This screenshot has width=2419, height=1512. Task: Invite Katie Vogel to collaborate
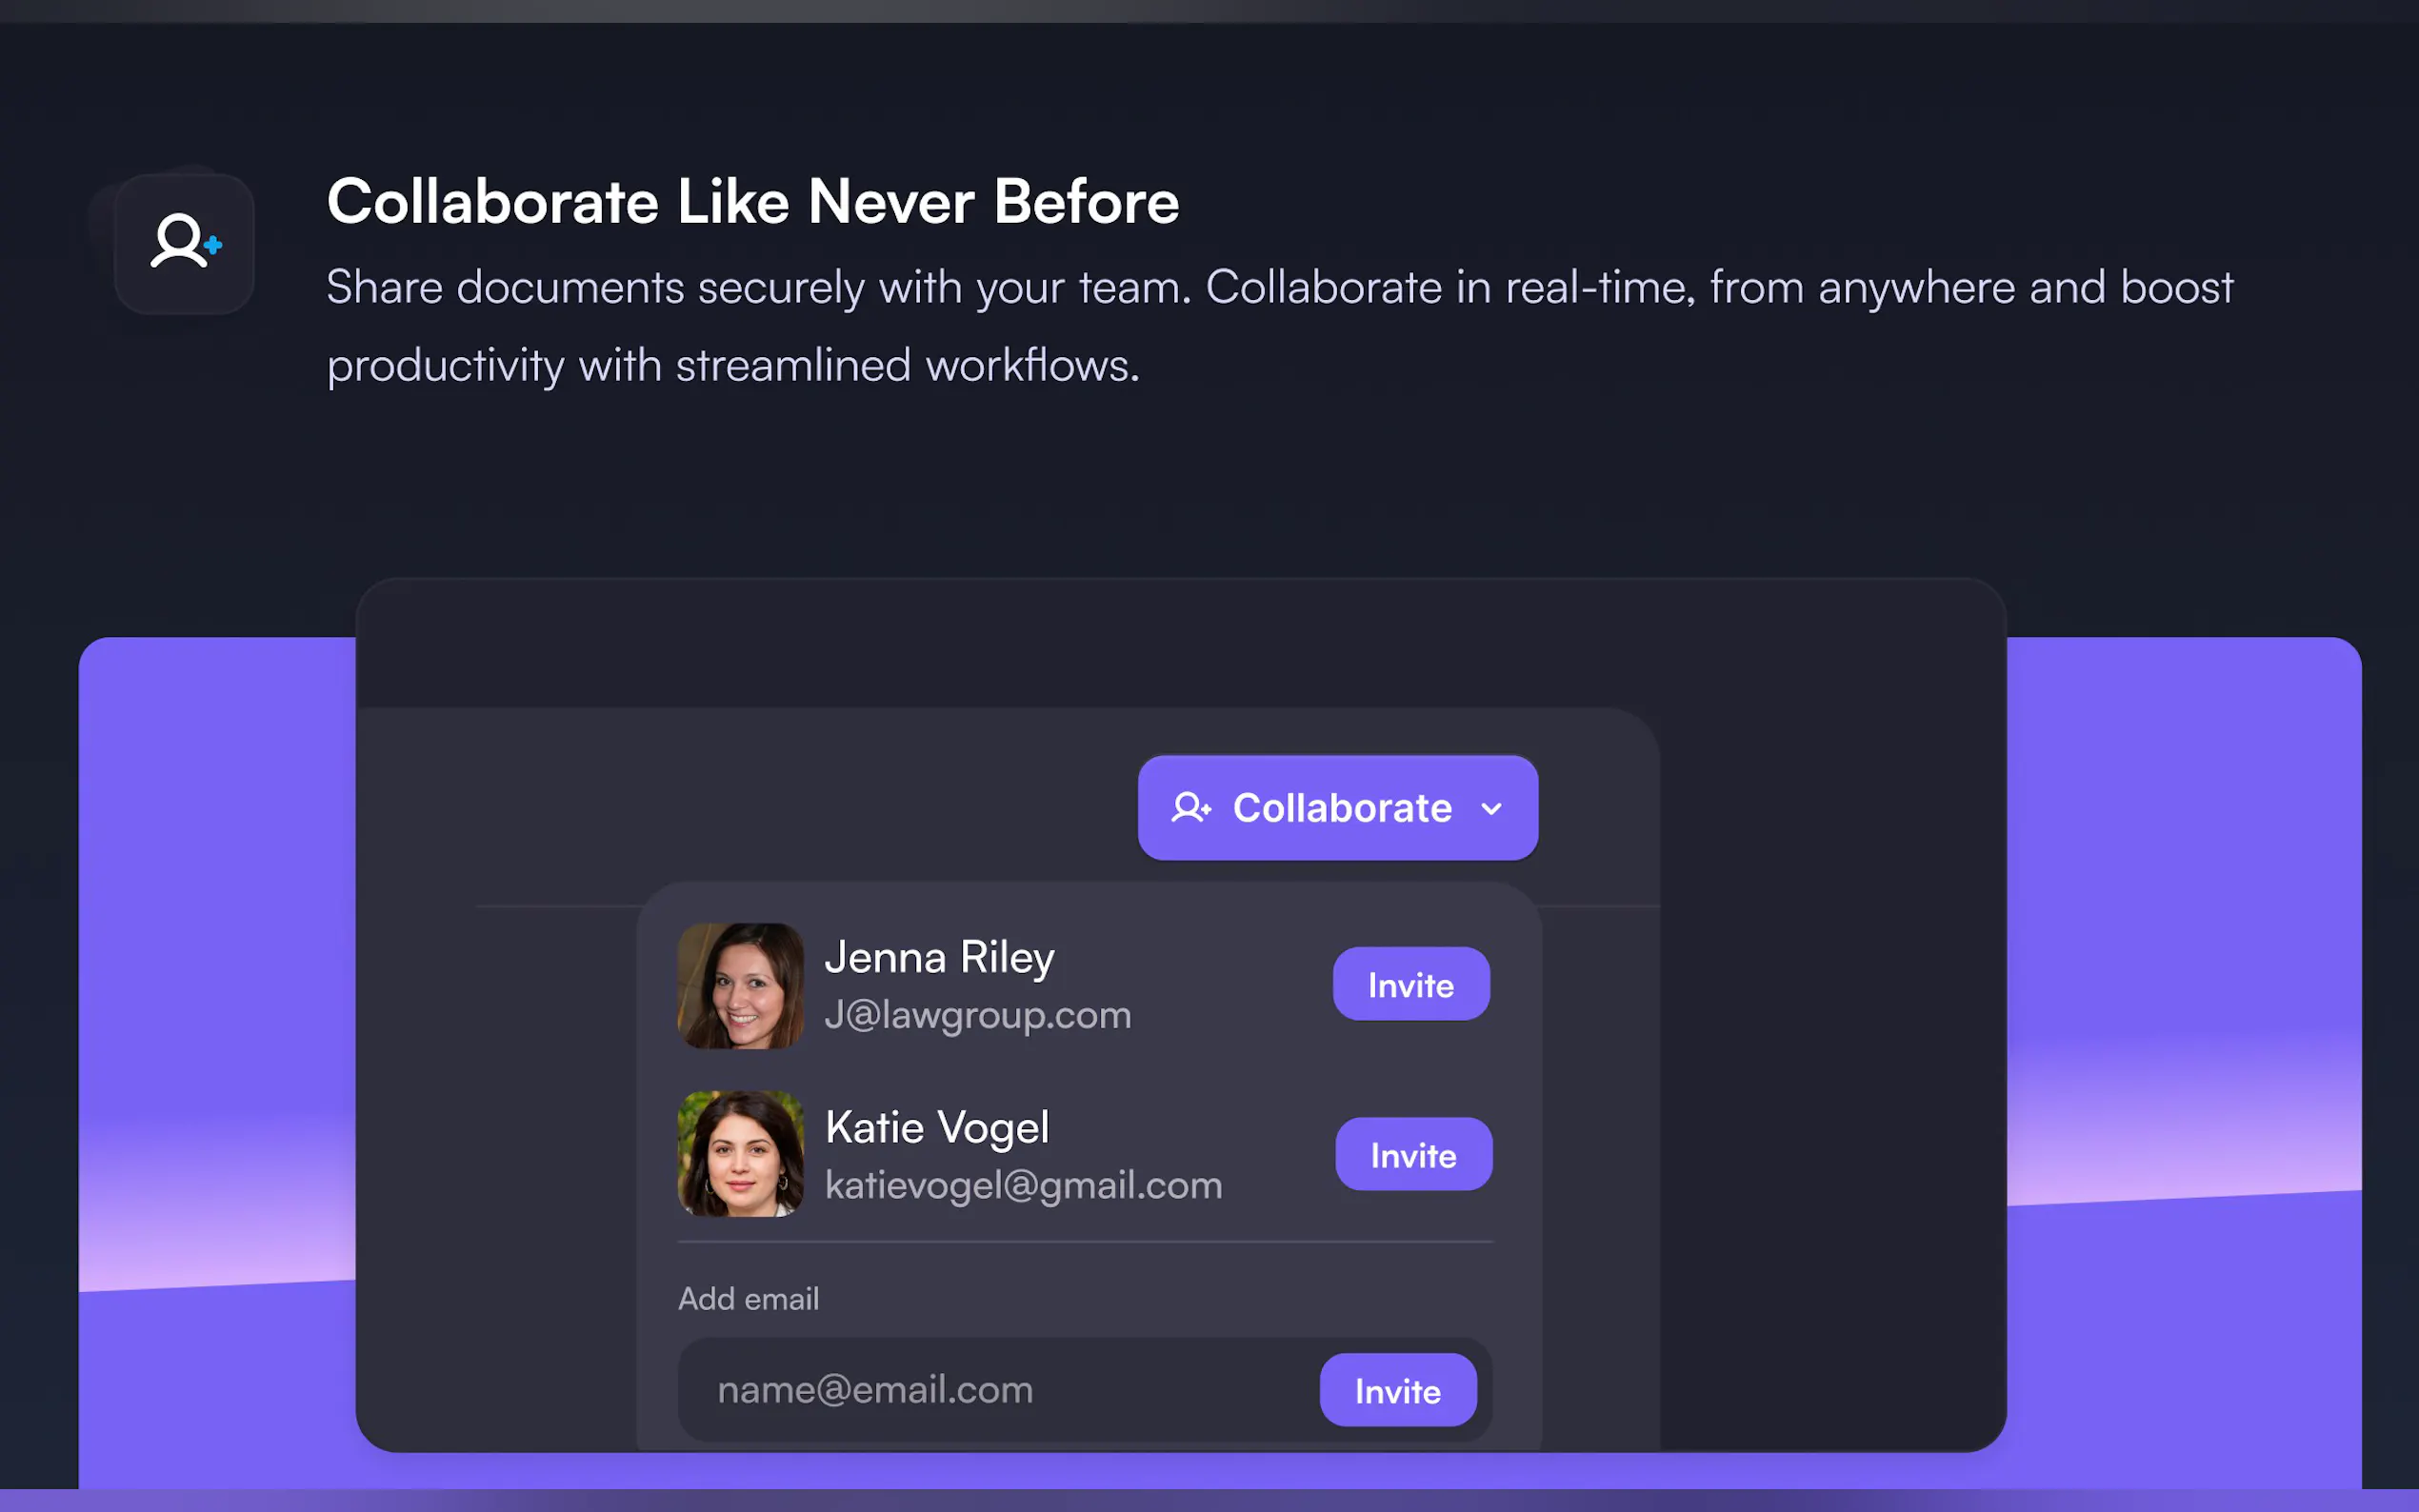(1413, 1155)
